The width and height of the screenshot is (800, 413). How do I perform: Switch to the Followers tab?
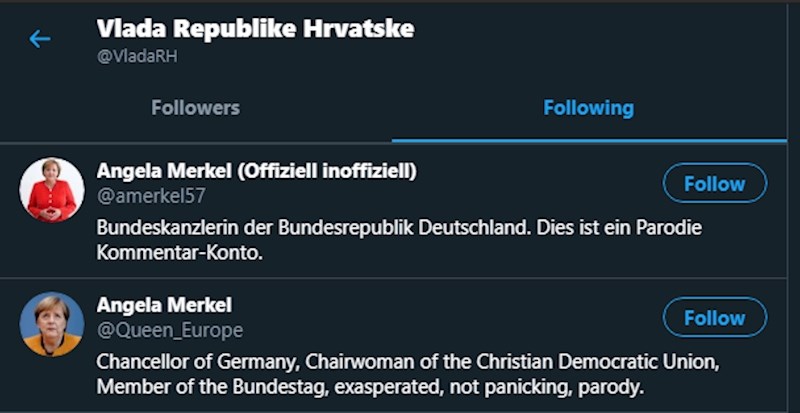tap(195, 108)
